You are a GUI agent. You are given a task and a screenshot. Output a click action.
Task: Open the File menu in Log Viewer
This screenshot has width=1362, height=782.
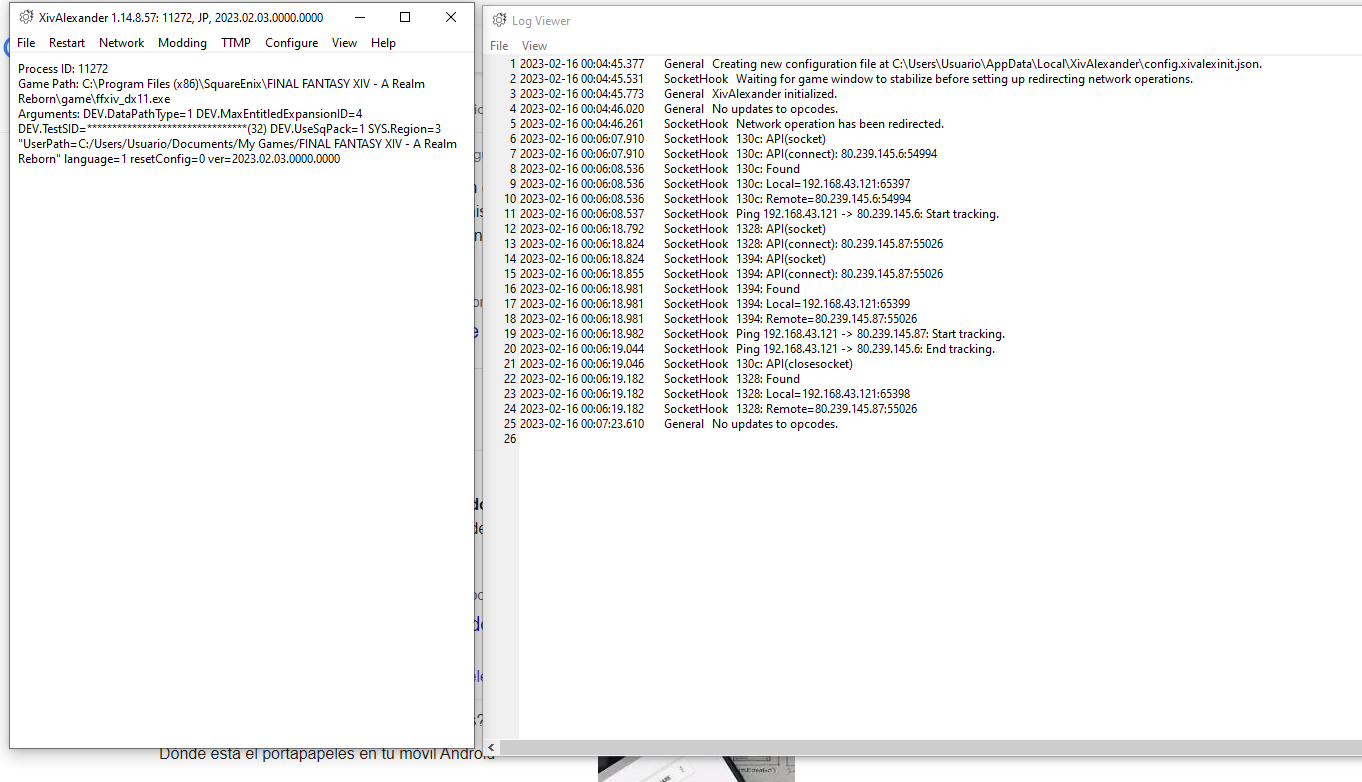coord(498,45)
